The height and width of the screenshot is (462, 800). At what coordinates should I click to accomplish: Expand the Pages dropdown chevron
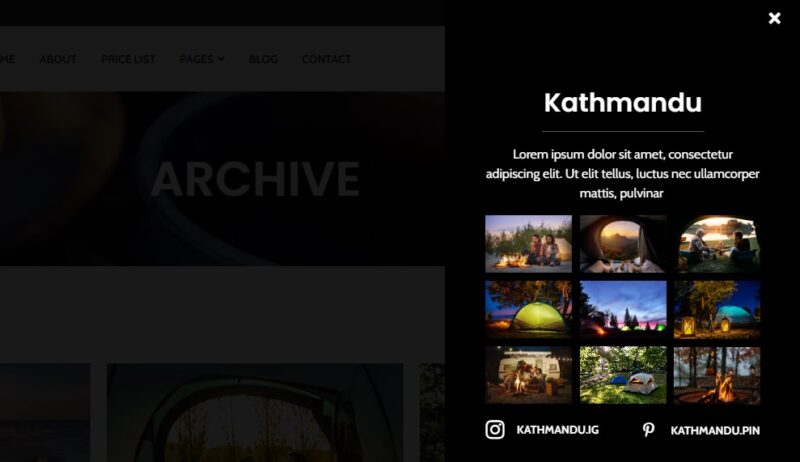tap(221, 59)
